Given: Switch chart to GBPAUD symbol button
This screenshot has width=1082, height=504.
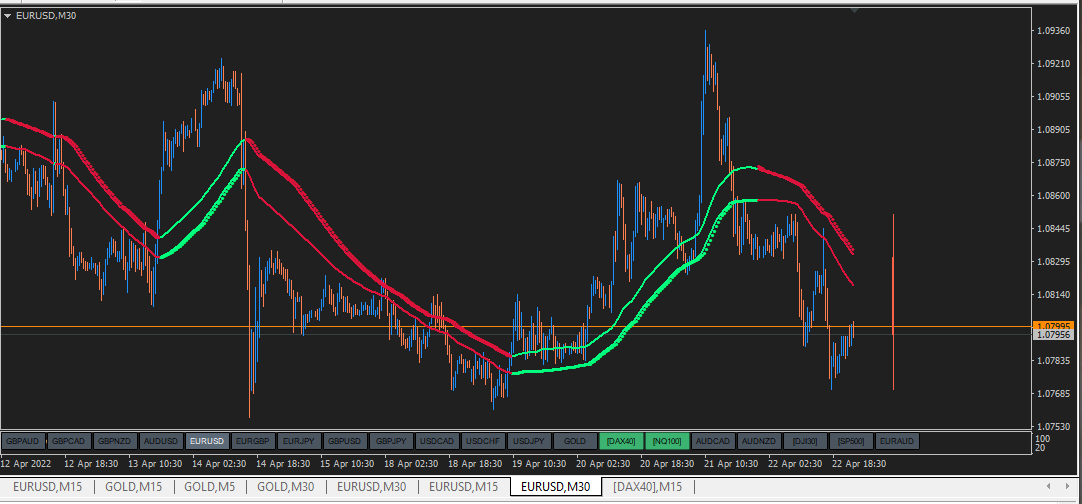Looking at the screenshot, I should click(23, 441).
